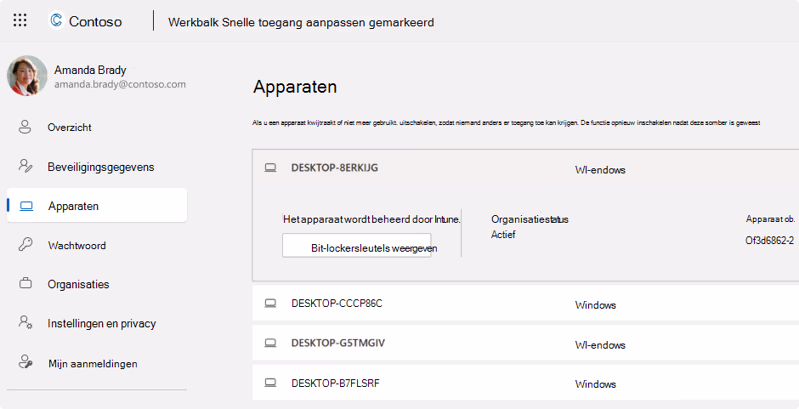Select Wachtwoord in the sidebar
This screenshot has width=799, height=409.
tap(76, 245)
